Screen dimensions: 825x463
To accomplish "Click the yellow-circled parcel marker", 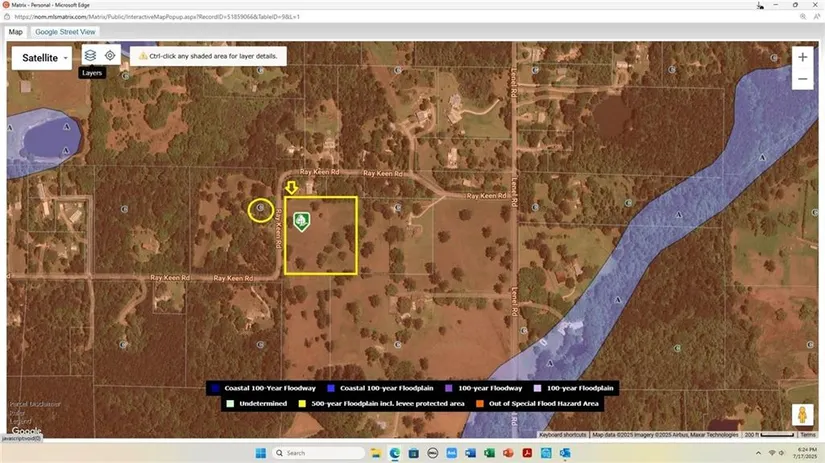I will [x=261, y=209].
